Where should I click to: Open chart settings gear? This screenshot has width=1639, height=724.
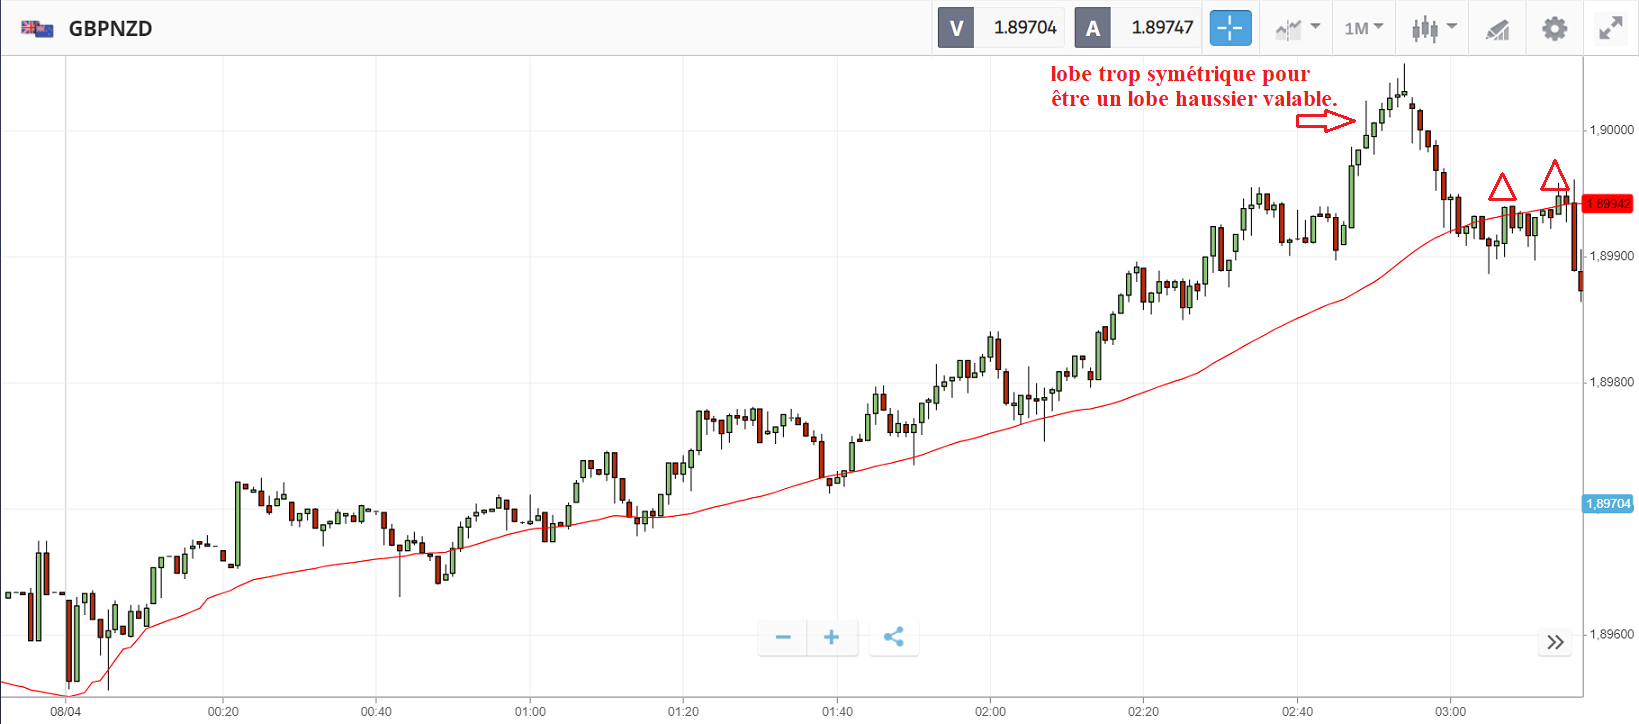[1554, 28]
